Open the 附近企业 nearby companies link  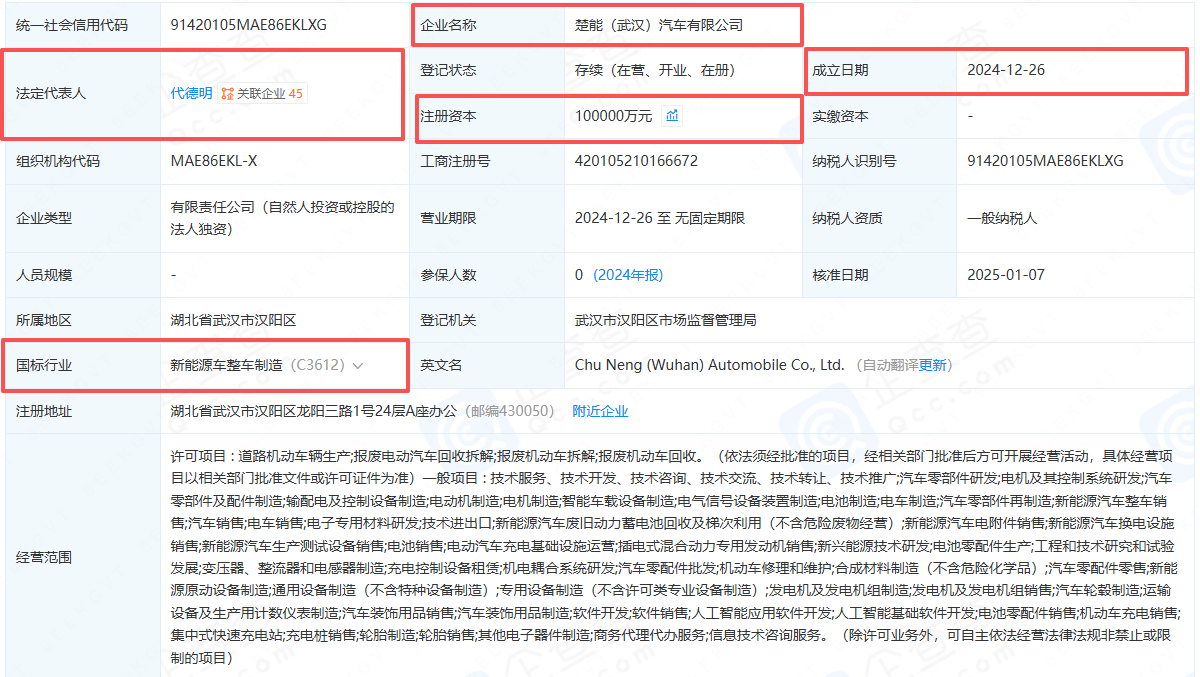pyautogui.click(x=600, y=411)
